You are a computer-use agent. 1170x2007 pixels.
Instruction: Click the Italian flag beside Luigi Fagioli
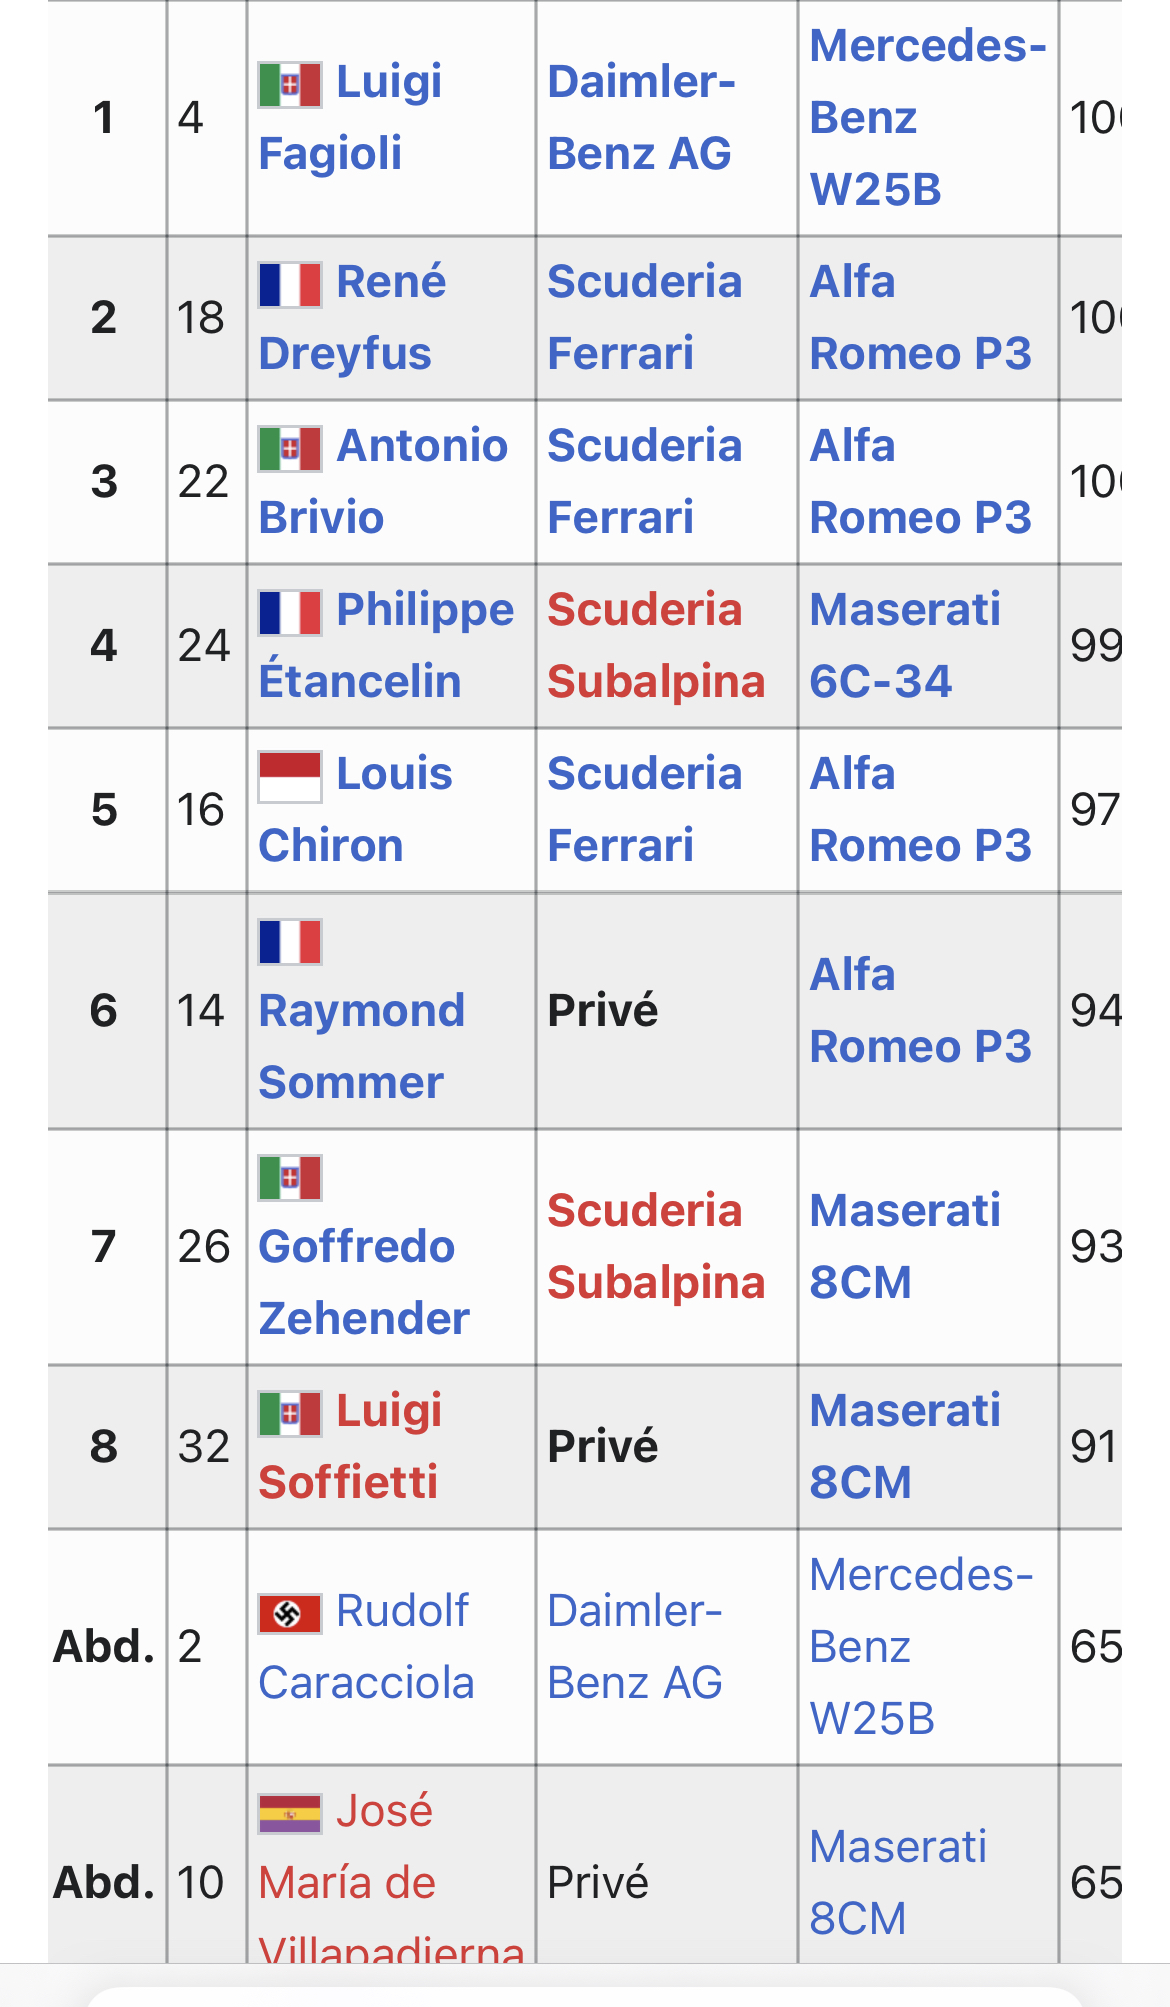(x=290, y=85)
